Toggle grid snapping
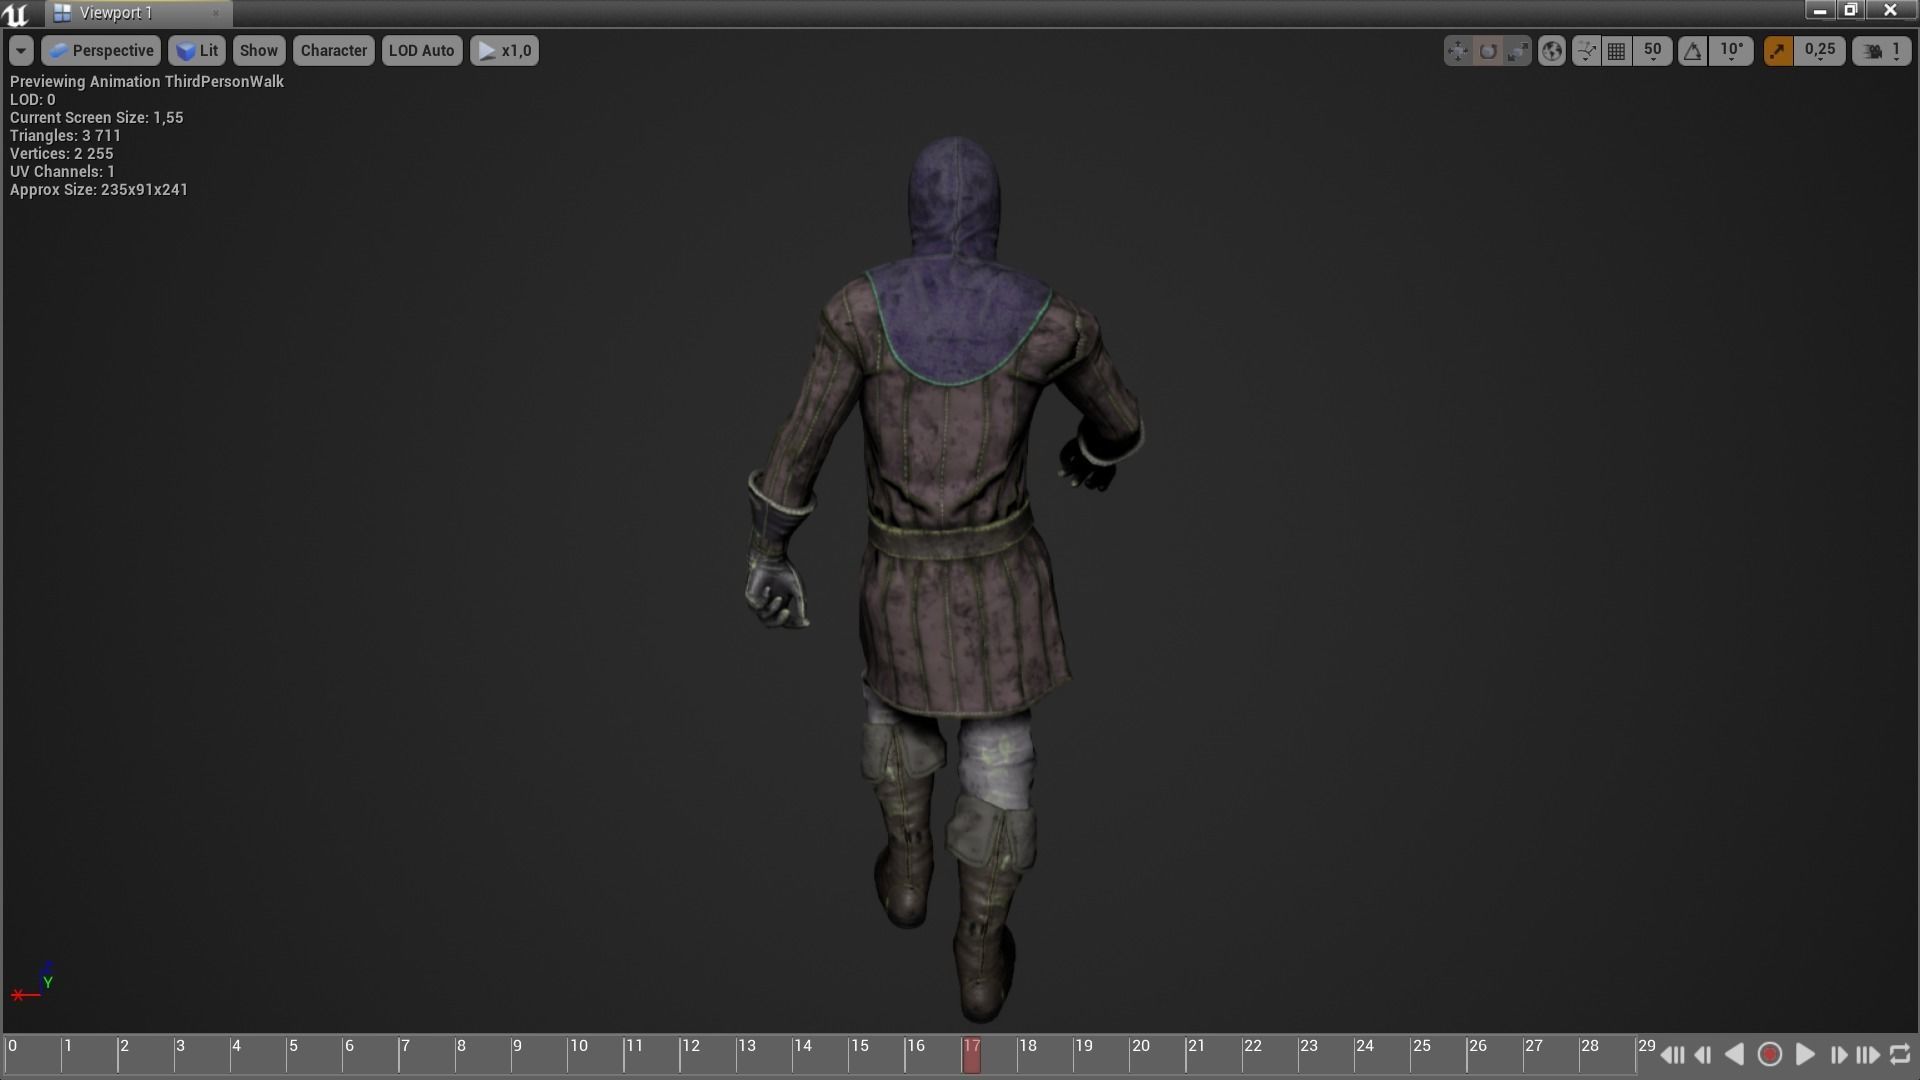1920x1080 pixels. coord(1616,51)
